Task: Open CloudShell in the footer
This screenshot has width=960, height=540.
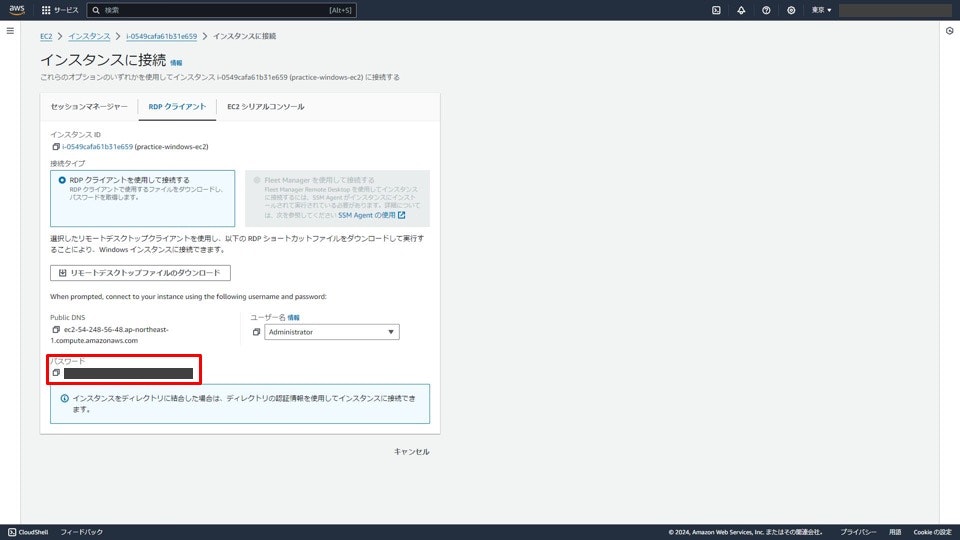Action: [x=28, y=532]
